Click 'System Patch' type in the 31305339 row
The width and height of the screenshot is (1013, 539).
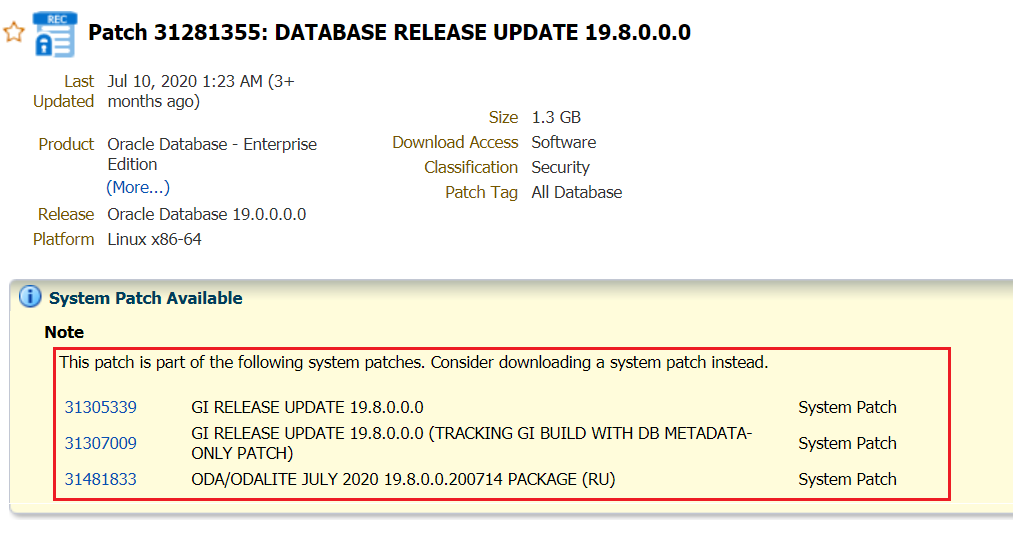click(x=848, y=407)
